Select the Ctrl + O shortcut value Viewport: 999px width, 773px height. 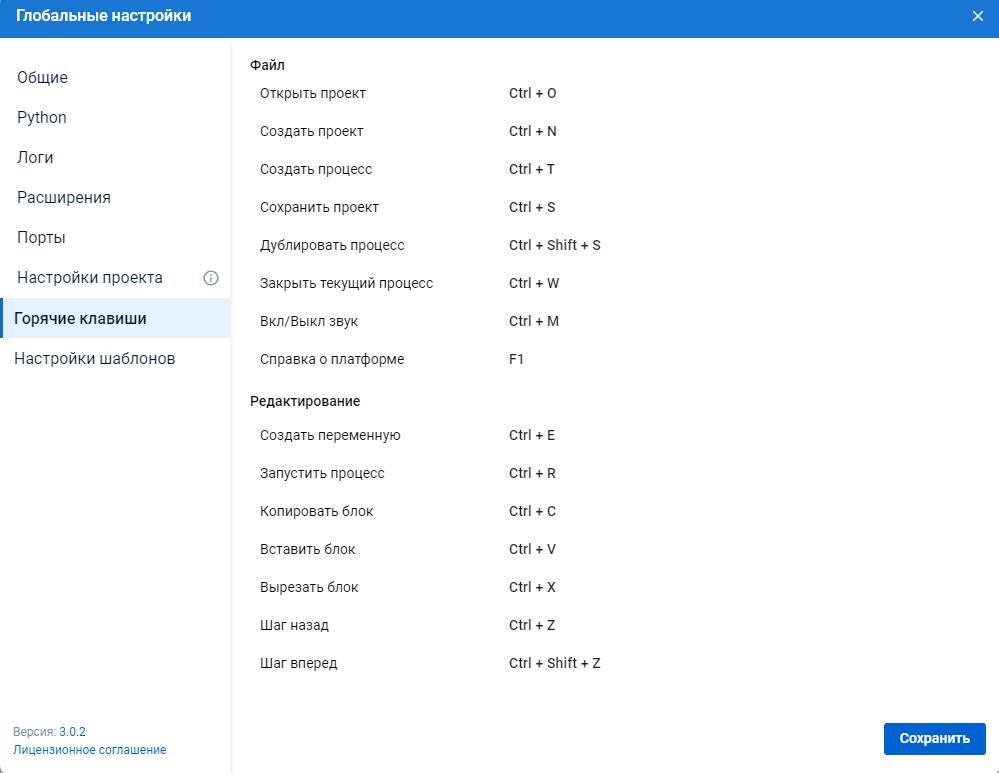(x=533, y=93)
